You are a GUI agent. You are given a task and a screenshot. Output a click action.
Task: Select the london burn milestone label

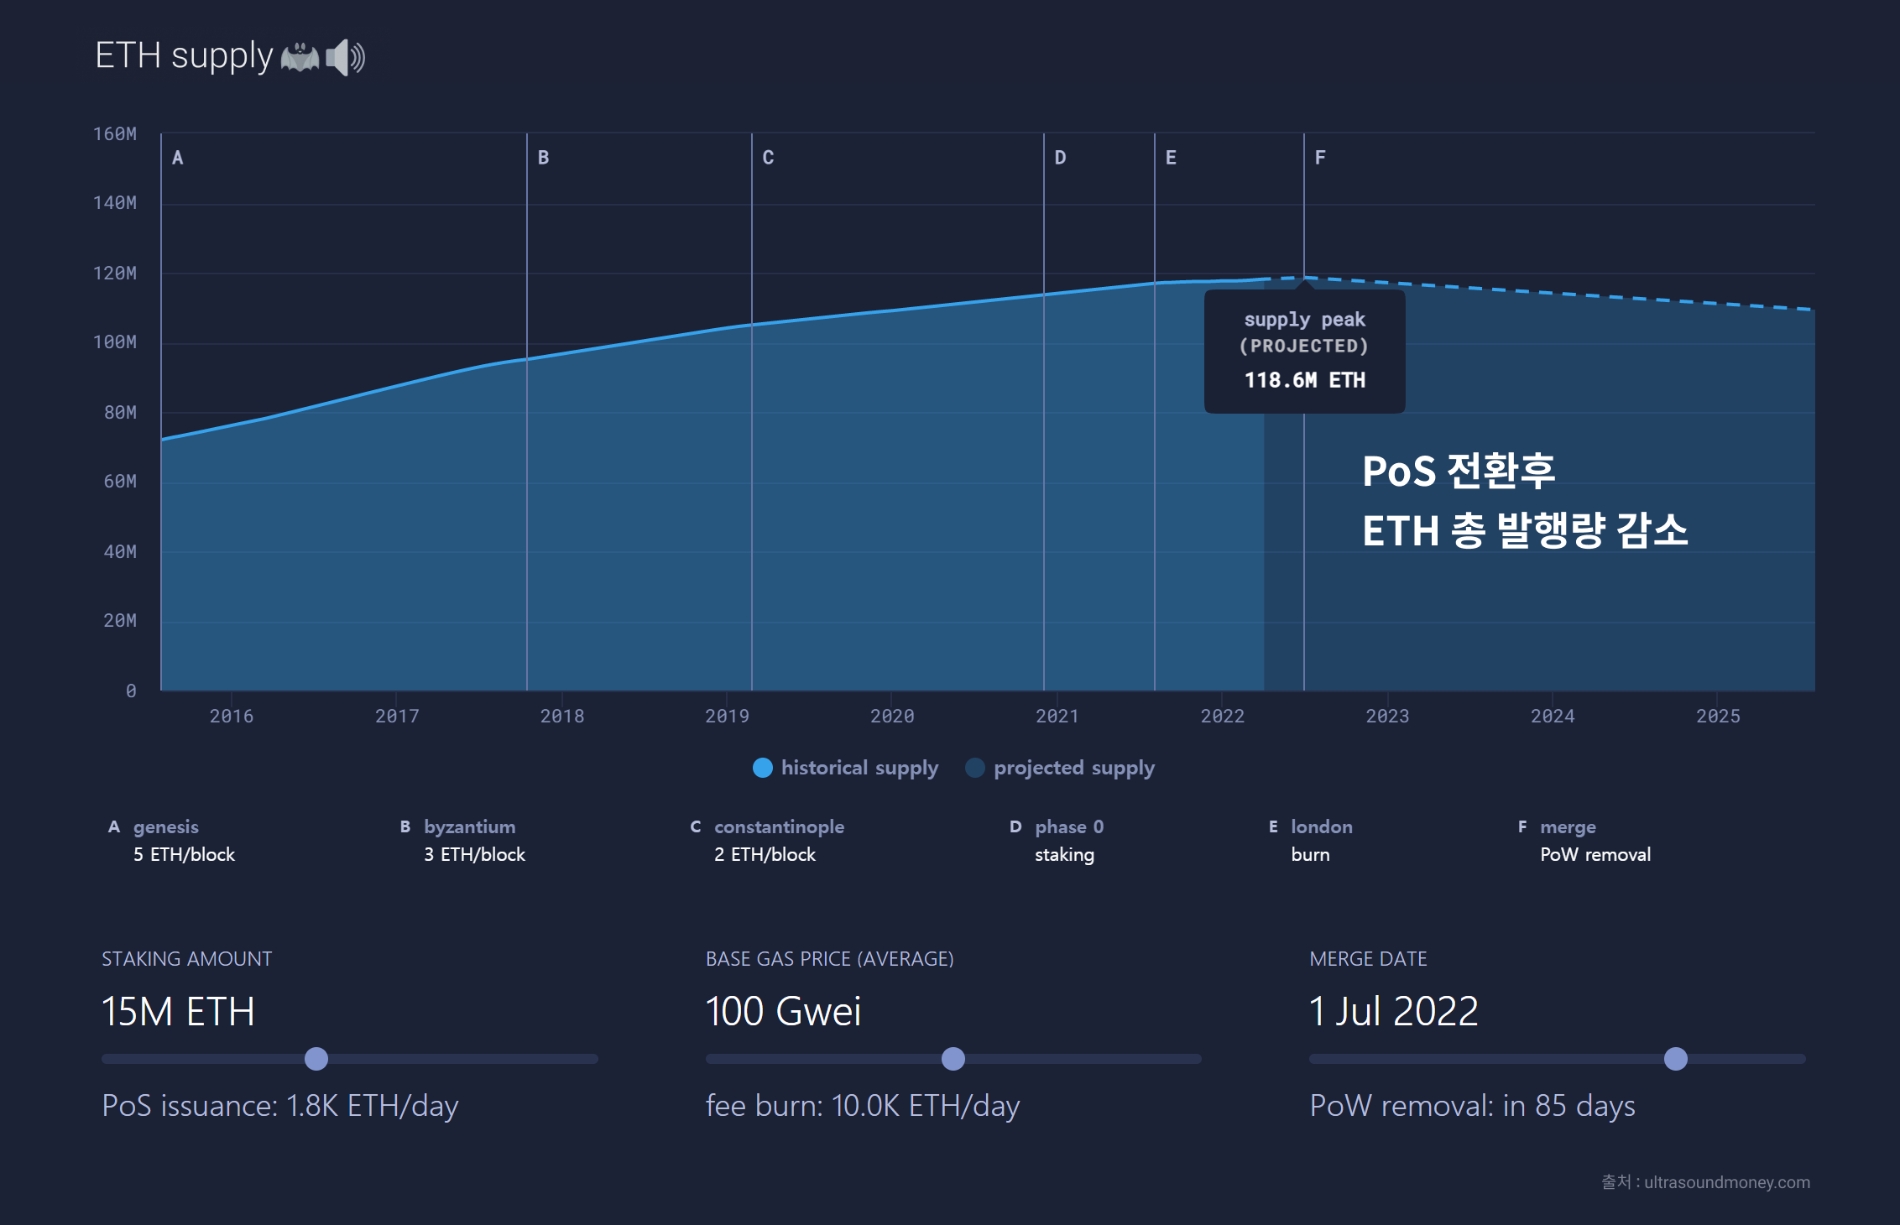point(1311,840)
